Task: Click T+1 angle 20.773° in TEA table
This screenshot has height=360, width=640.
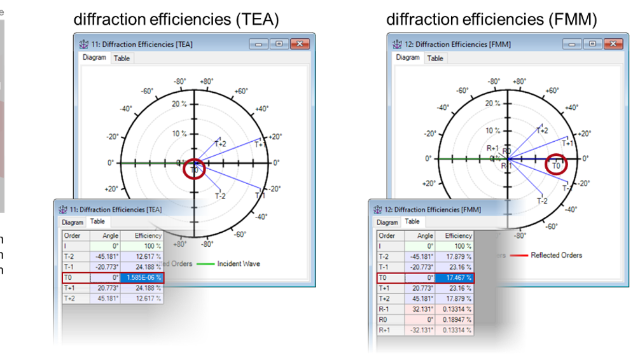Action: [x=105, y=288]
